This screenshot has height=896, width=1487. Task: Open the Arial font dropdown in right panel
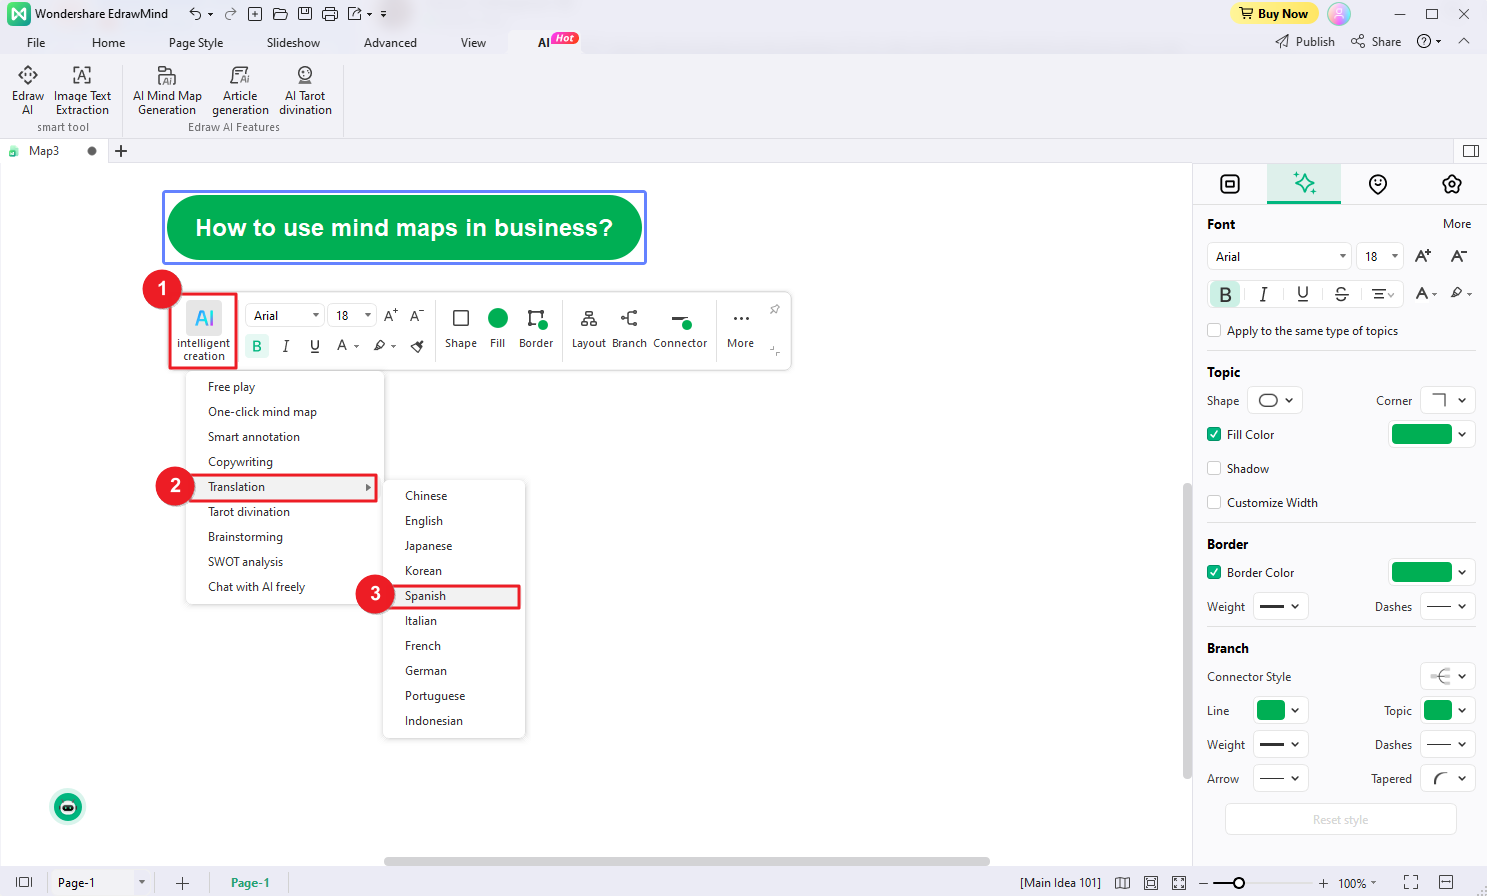[1279, 257]
